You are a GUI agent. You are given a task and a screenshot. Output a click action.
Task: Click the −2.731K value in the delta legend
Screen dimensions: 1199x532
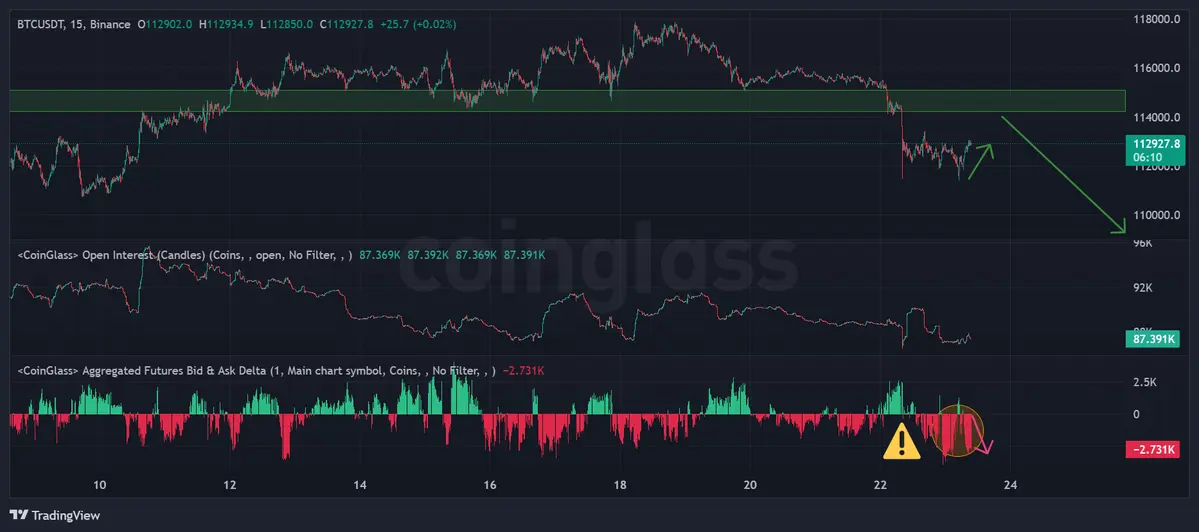522,371
